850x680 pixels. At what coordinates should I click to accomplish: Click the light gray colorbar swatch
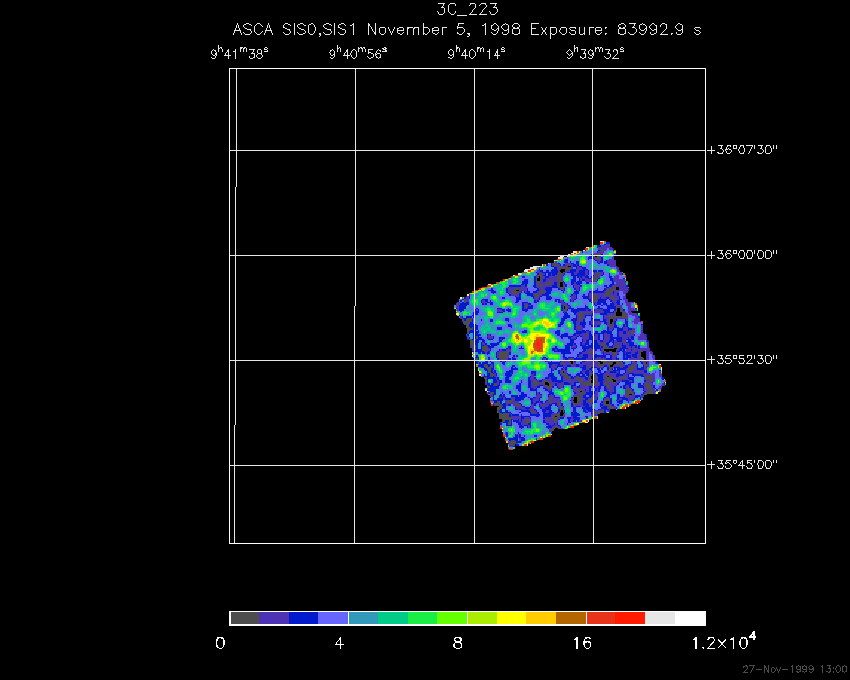pyautogui.click(x=660, y=618)
